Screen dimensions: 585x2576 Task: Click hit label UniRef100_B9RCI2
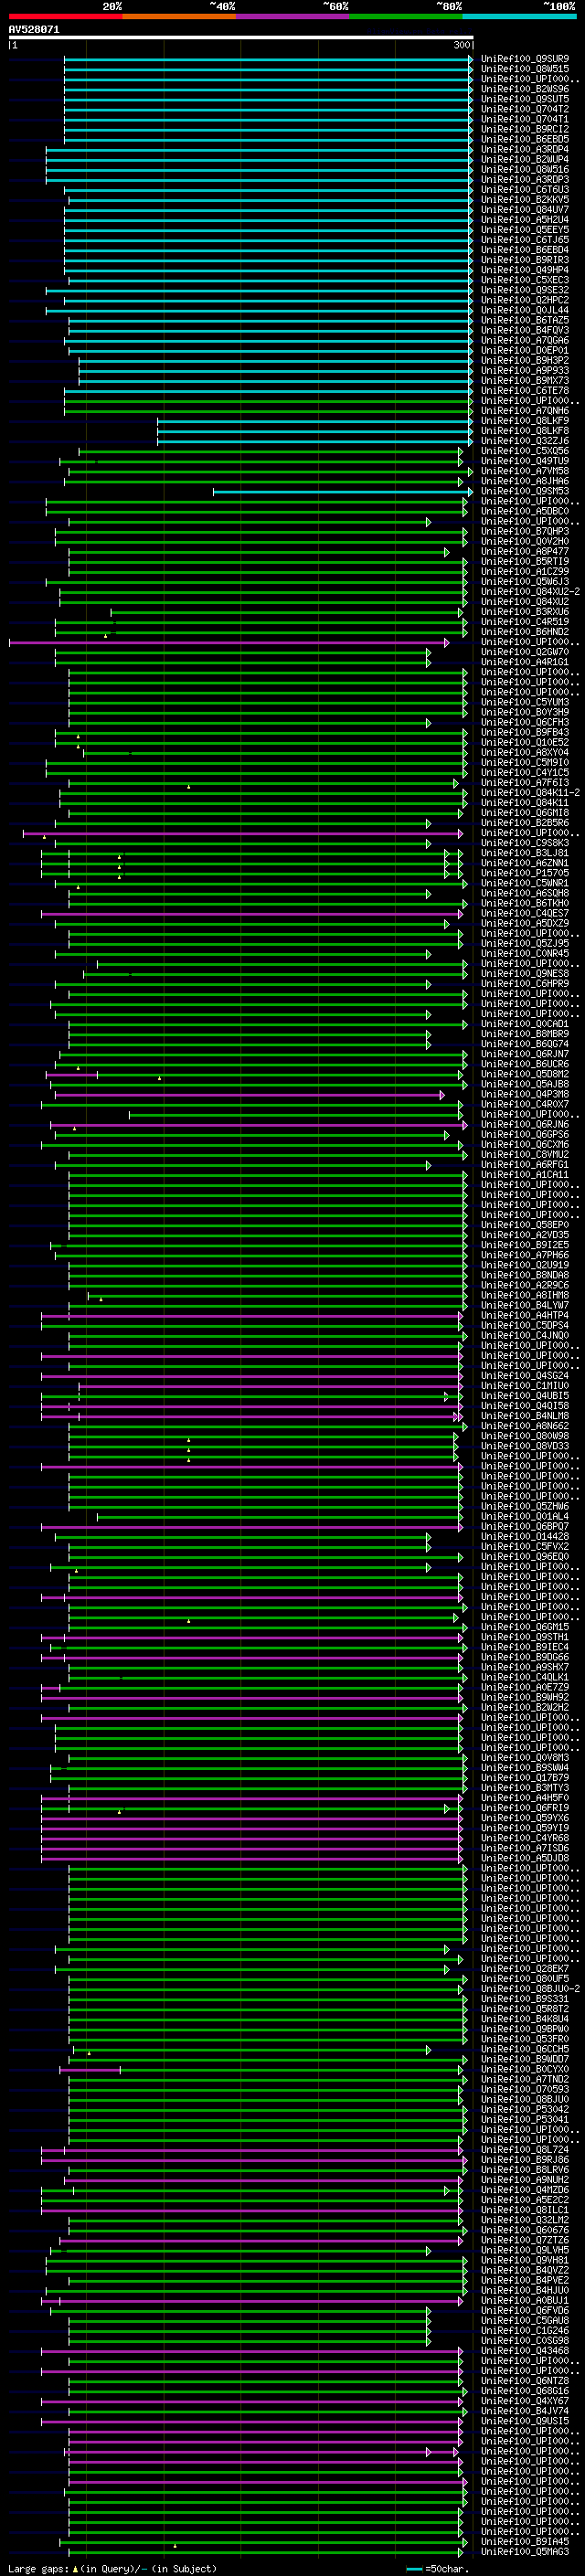click(525, 130)
